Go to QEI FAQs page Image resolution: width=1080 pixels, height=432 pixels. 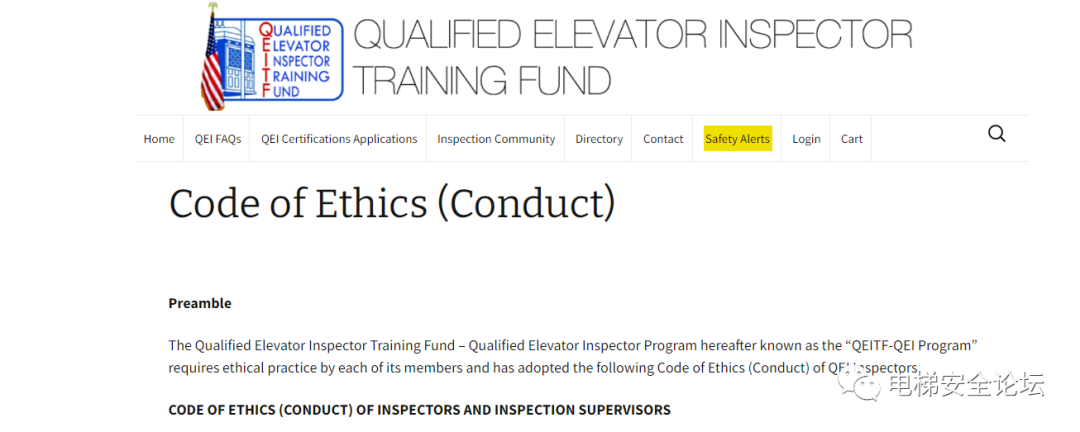click(218, 138)
